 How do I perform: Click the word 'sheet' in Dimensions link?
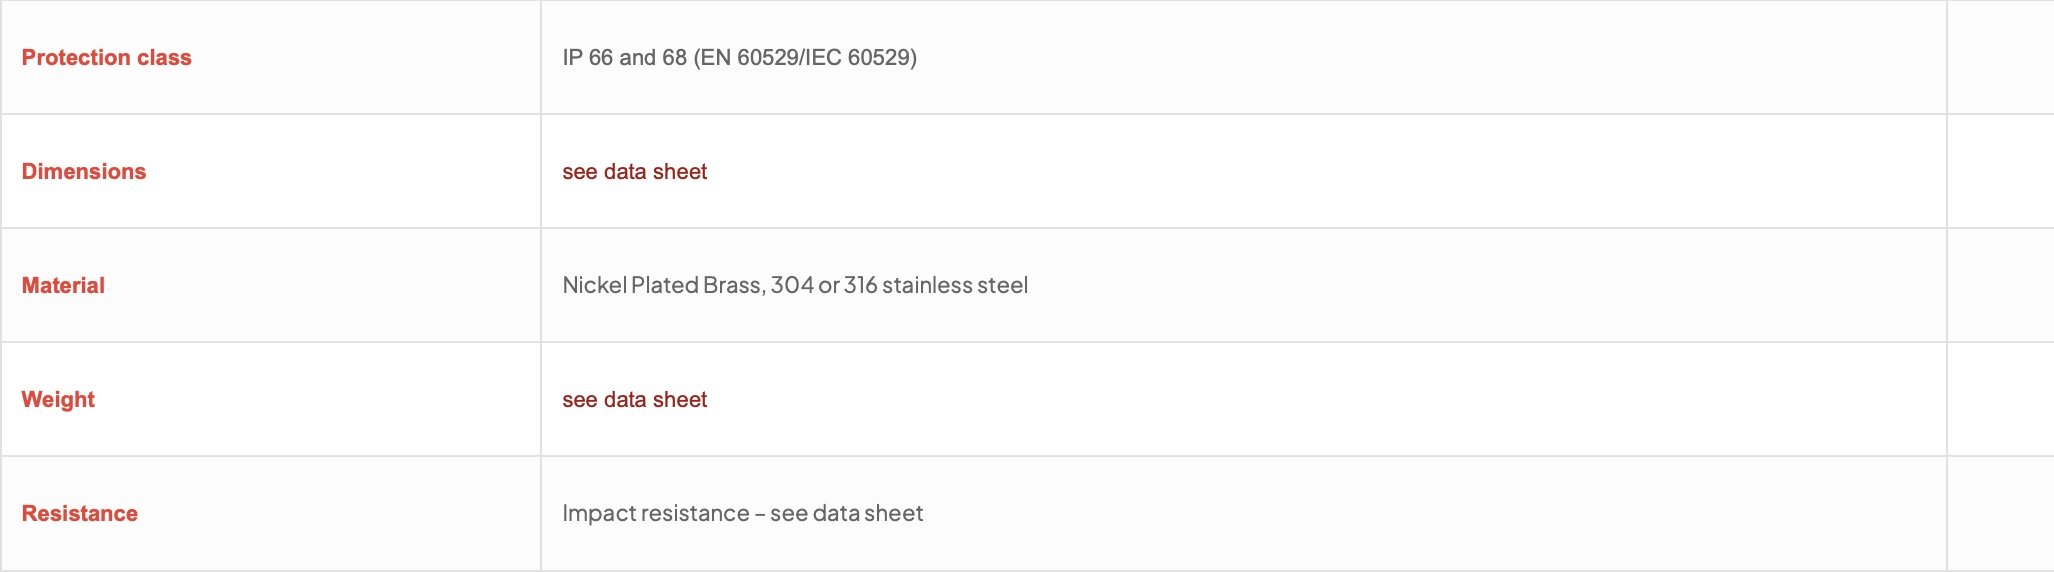[680, 171]
